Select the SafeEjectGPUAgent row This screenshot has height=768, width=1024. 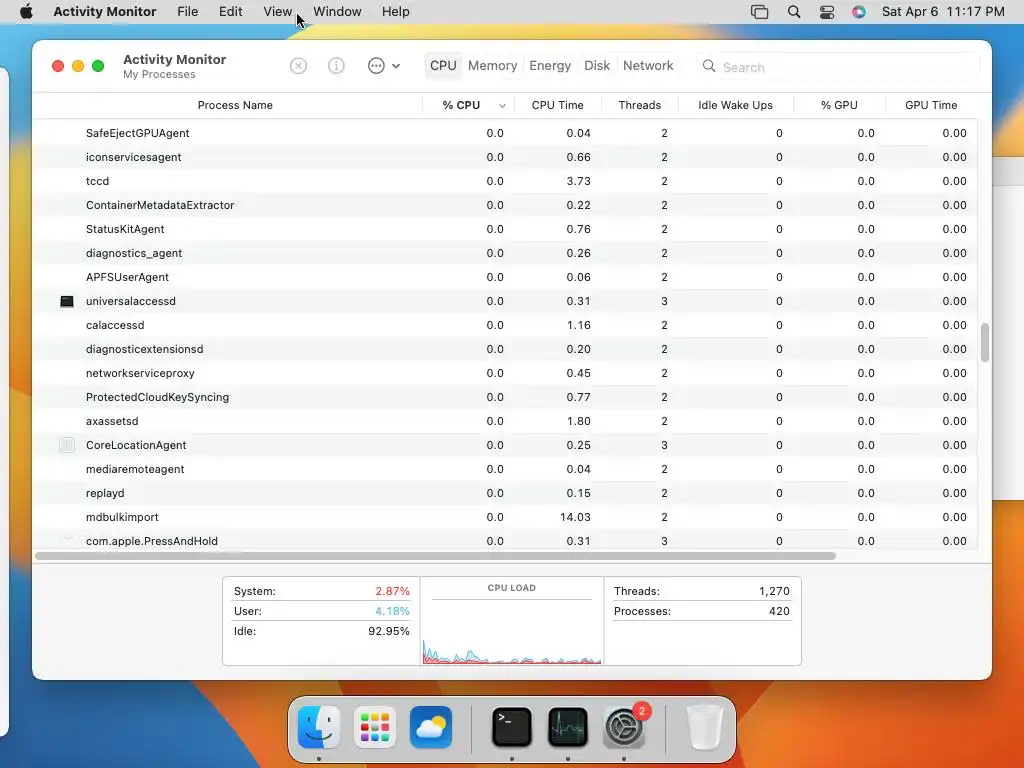(505, 133)
